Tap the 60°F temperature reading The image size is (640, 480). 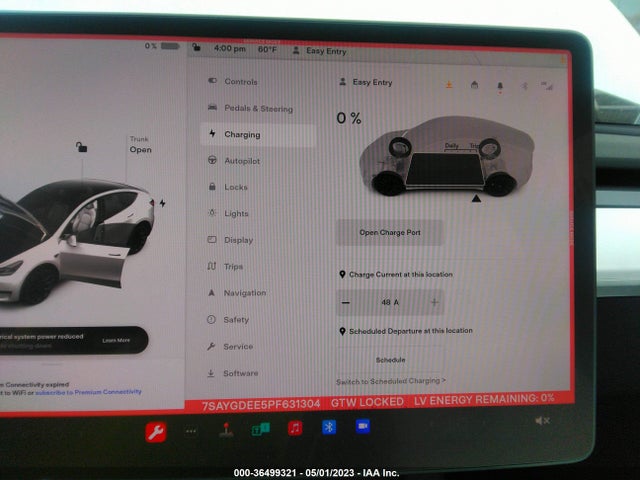click(x=267, y=50)
